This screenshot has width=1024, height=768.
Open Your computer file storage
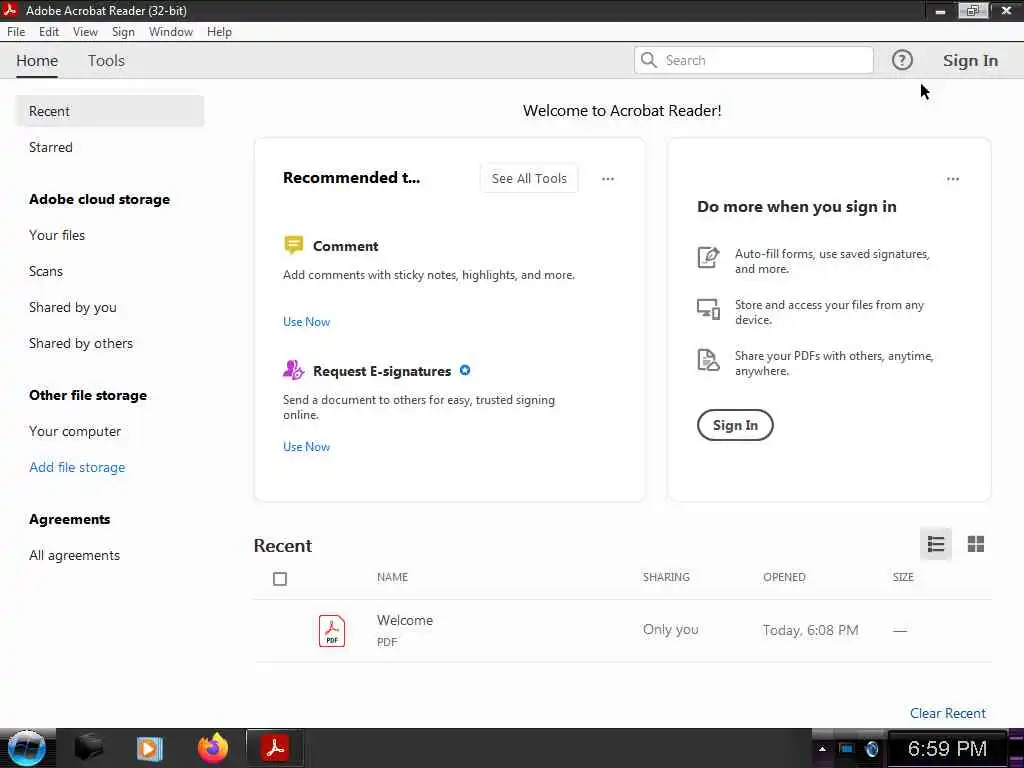tap(74, 431)
